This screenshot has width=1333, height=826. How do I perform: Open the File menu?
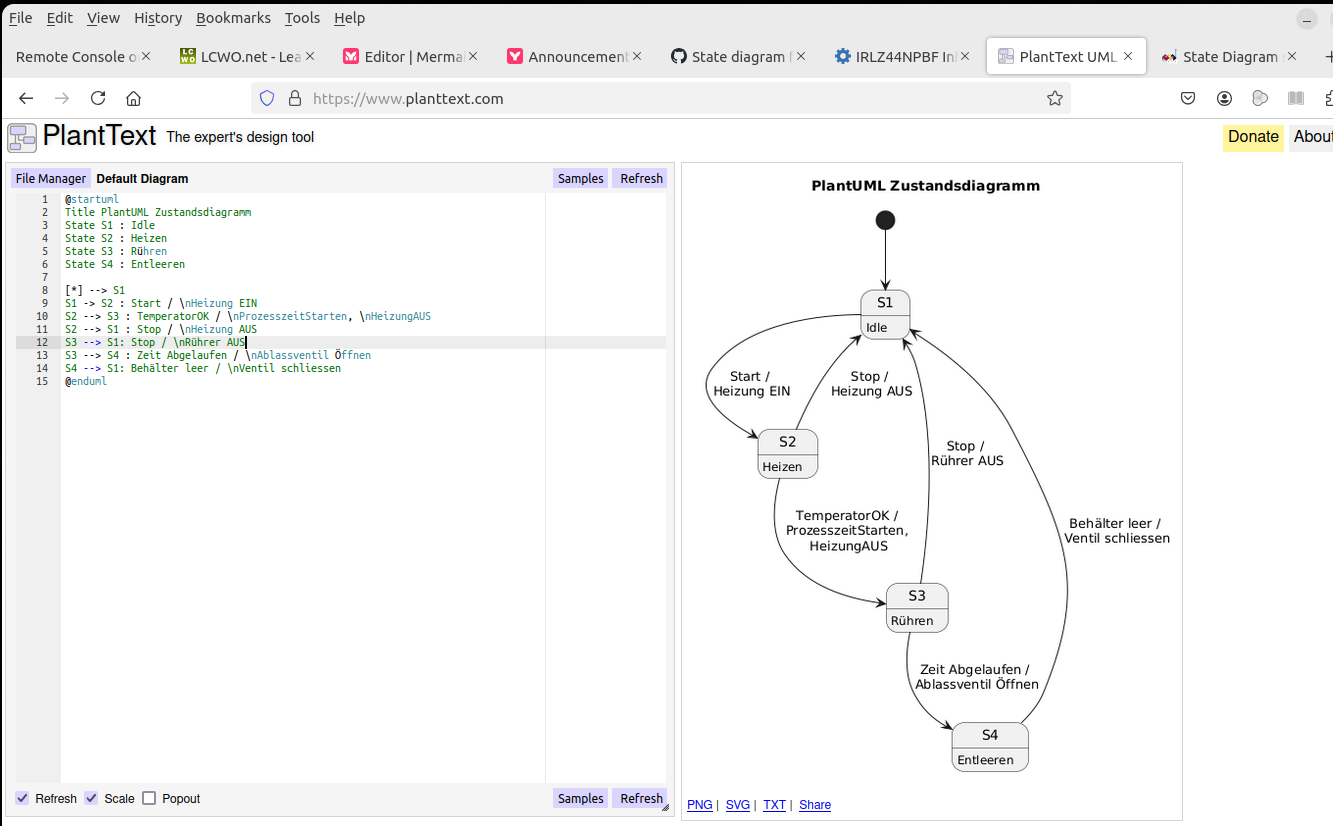point(20,18)
